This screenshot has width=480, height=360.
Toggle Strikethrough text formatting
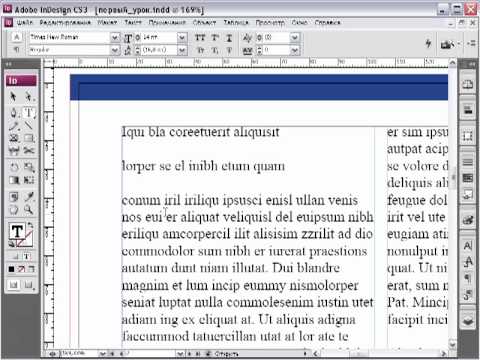click(229, 50)
